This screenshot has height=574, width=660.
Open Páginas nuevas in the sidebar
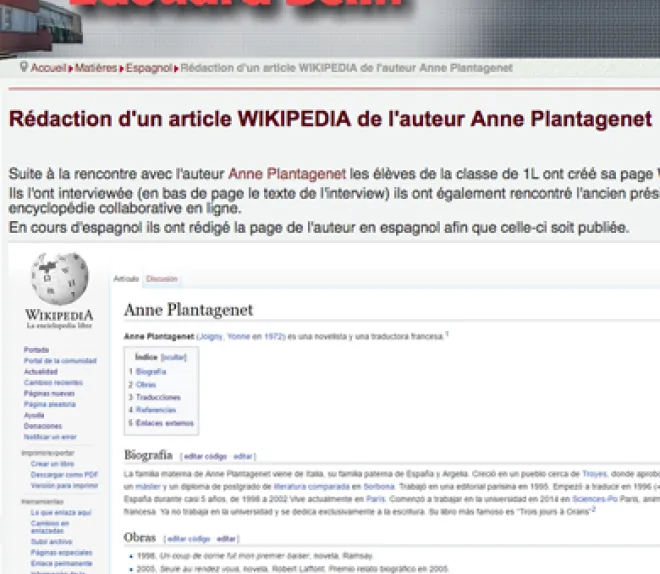49,393
